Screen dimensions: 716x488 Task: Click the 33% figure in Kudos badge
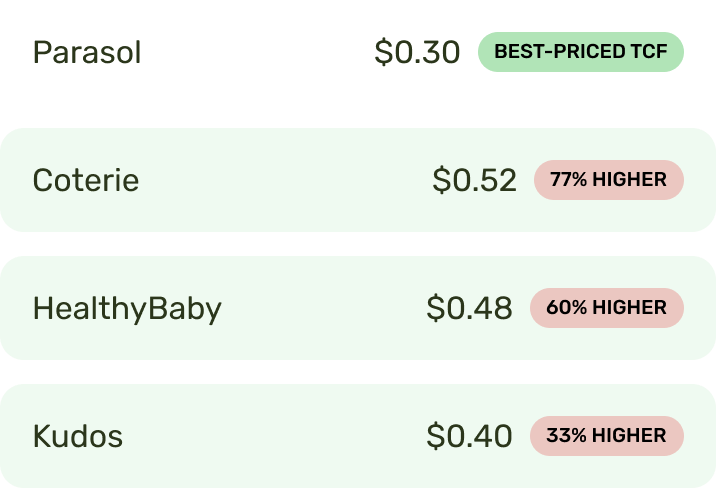(566, 436)
